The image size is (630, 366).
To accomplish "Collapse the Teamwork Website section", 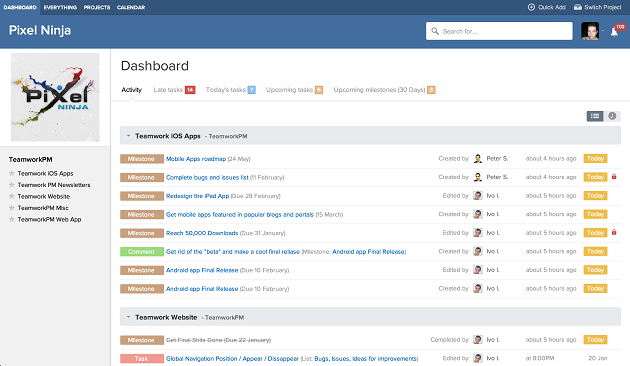I will pyautogui.click(x=129, y=317).
